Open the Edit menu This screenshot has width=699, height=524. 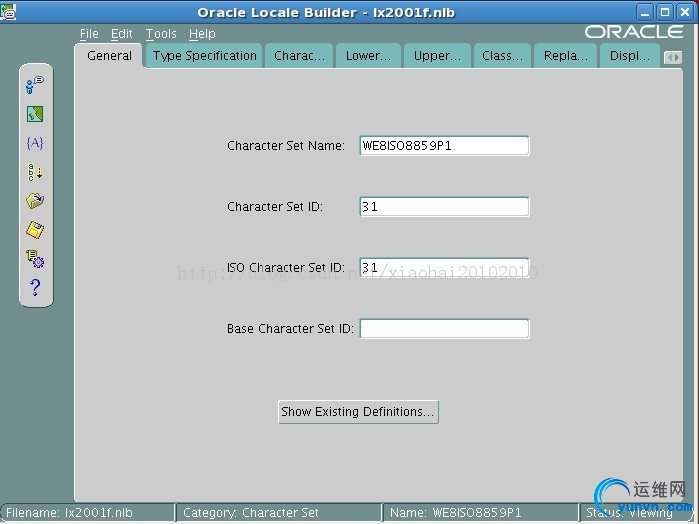(x=121, y=34)
